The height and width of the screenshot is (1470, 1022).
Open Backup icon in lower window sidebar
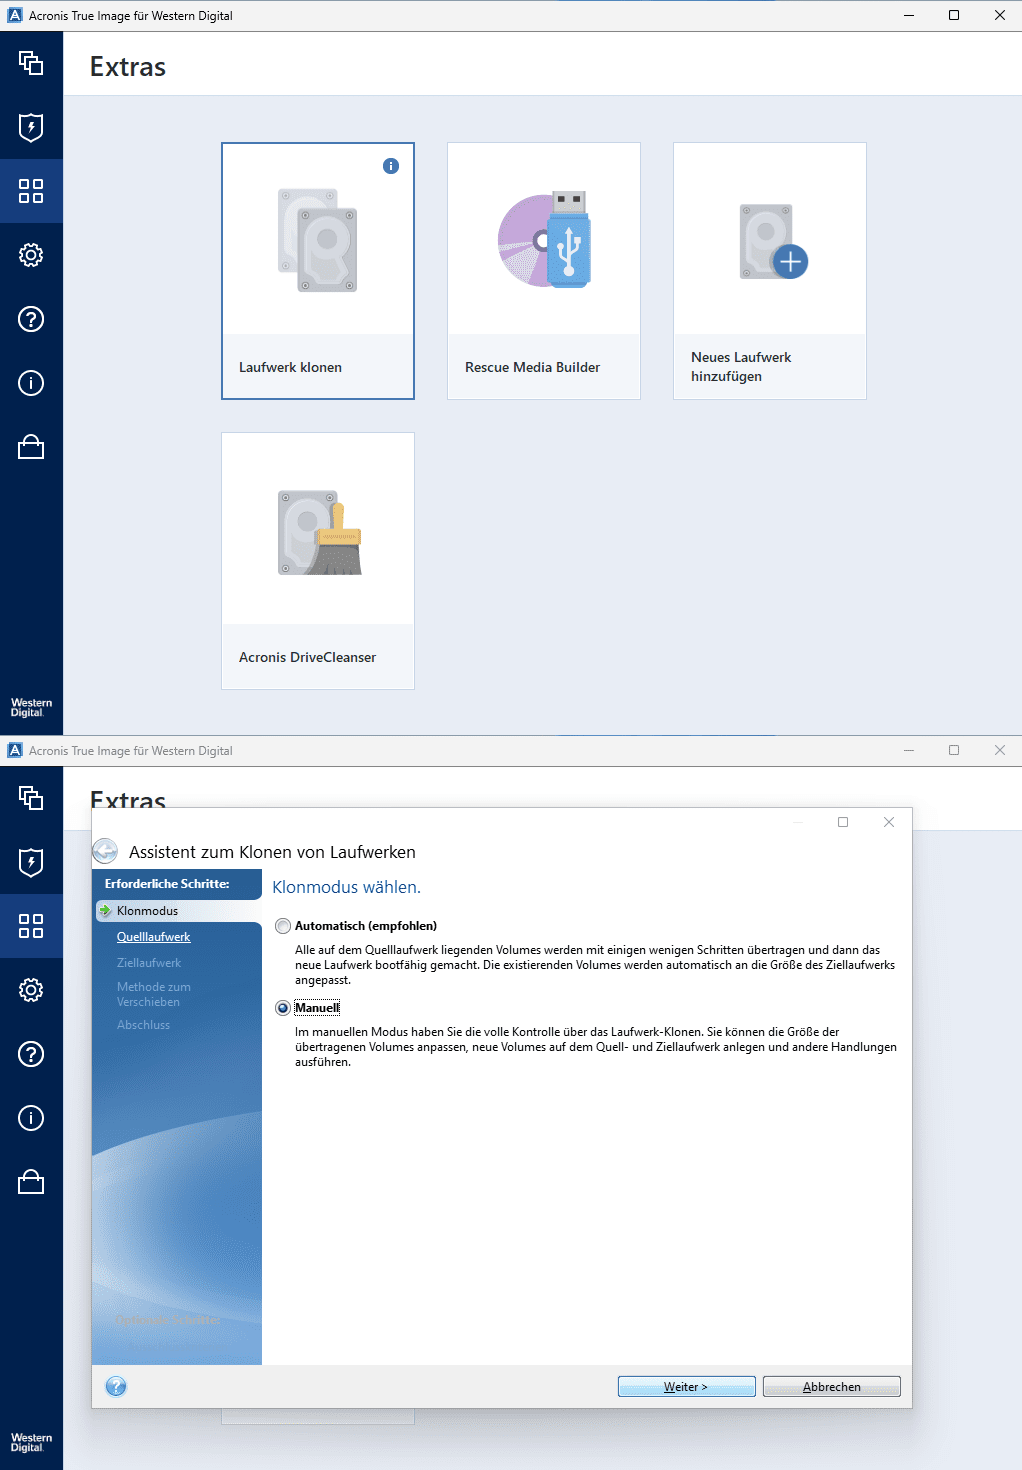click(31, 798)
